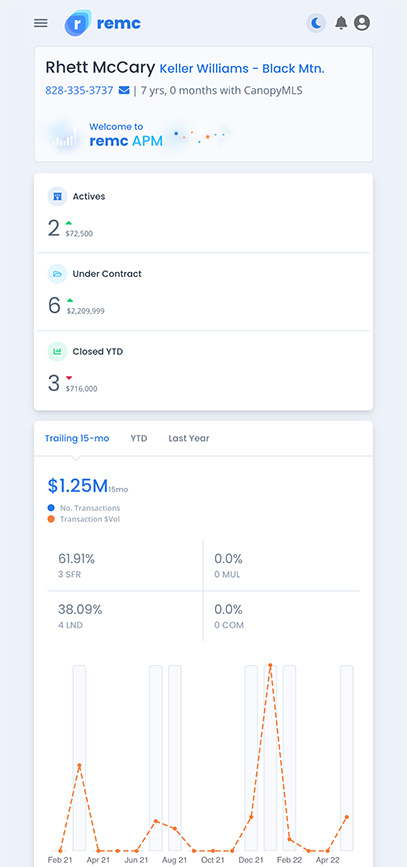Click the Actives listing icon
Viewport: 407px width, 867px height.
pos(57,196)
